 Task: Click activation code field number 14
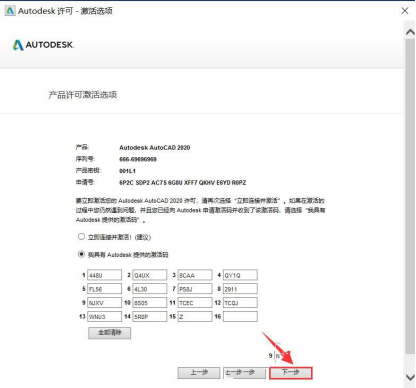click(x=150, y=316)
